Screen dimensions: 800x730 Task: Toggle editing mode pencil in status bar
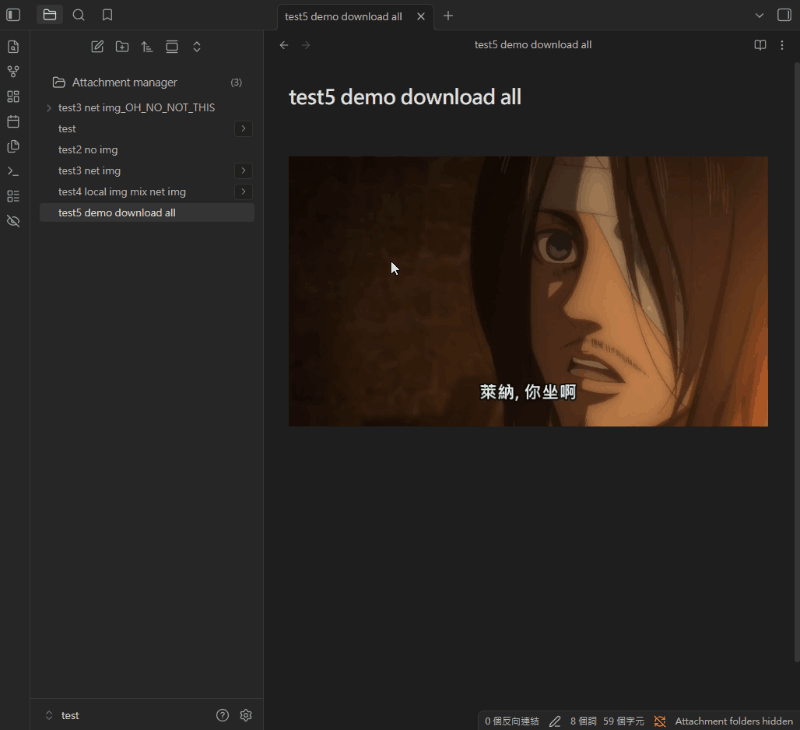[555, 721]
